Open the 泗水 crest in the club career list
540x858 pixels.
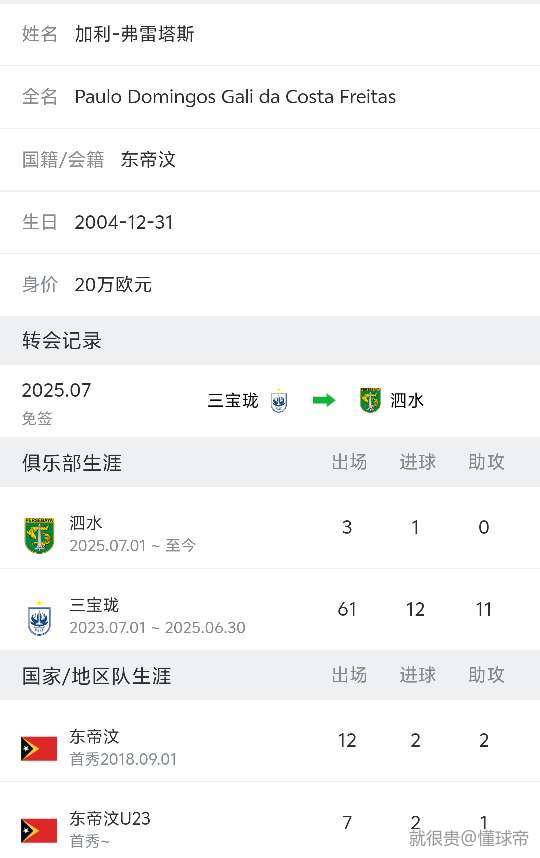[x=39, y=535]
